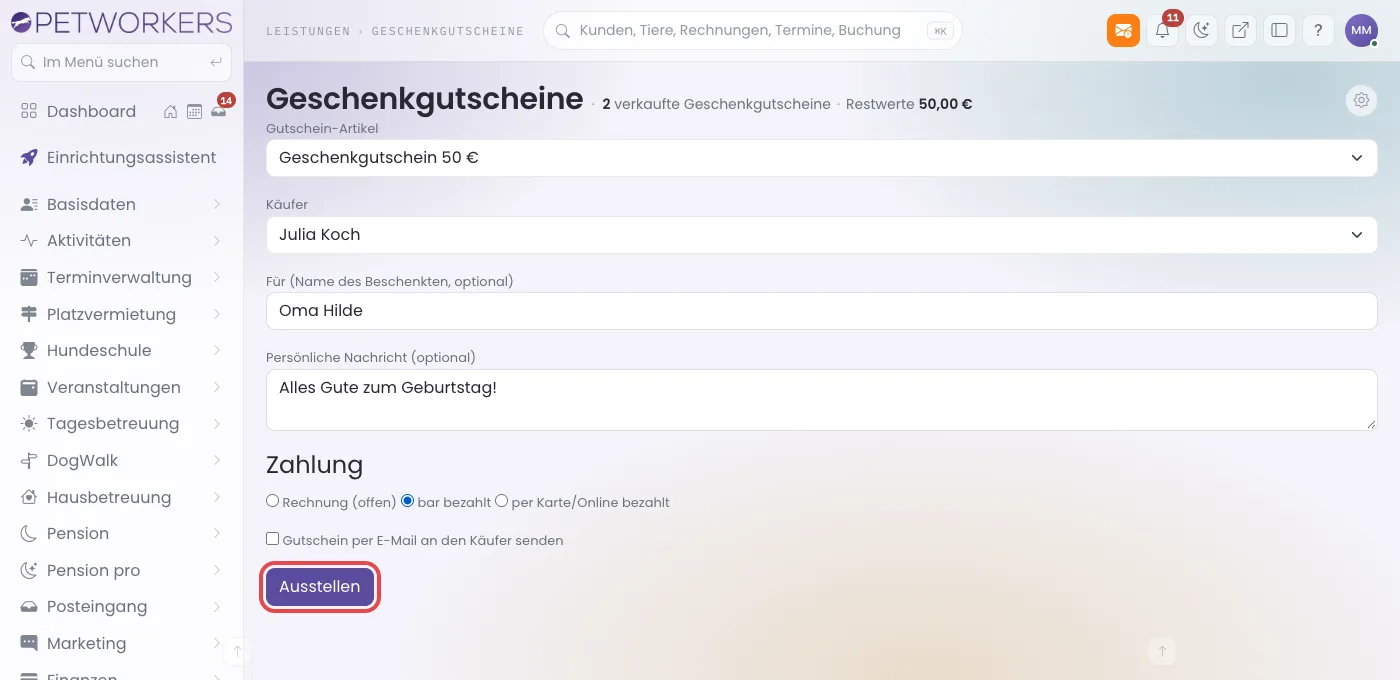Click the '2 verkaufte Geschenkgutscheine' text
The height and width of the screenshot is (680, 1400).
(716, 104)
